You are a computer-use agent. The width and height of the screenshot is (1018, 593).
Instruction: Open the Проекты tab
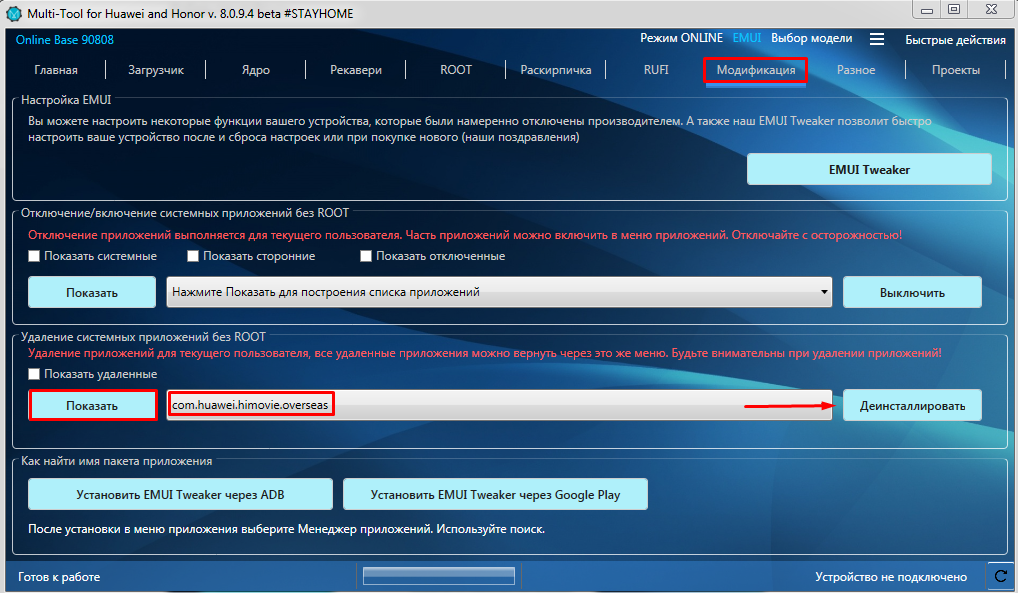[x=956, y=70]
